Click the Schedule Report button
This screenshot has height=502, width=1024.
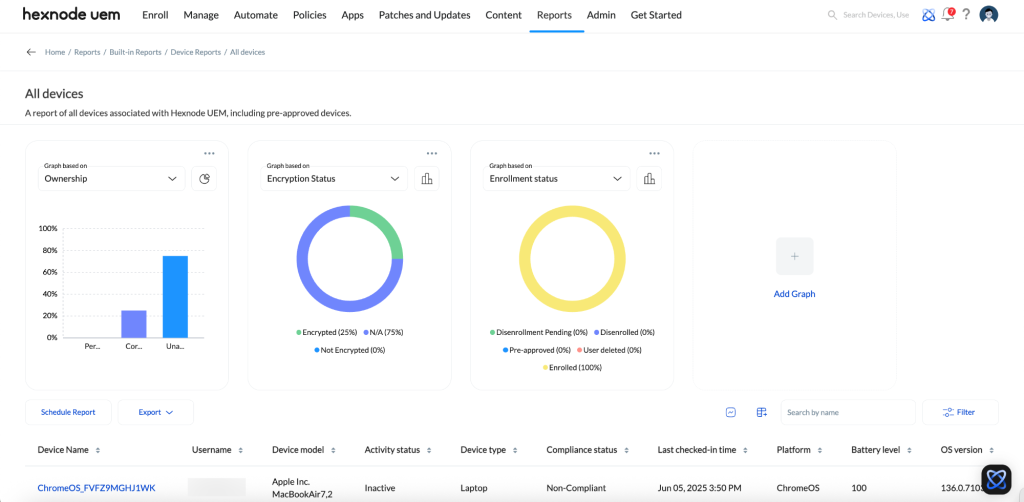click(x=68, y=412)
